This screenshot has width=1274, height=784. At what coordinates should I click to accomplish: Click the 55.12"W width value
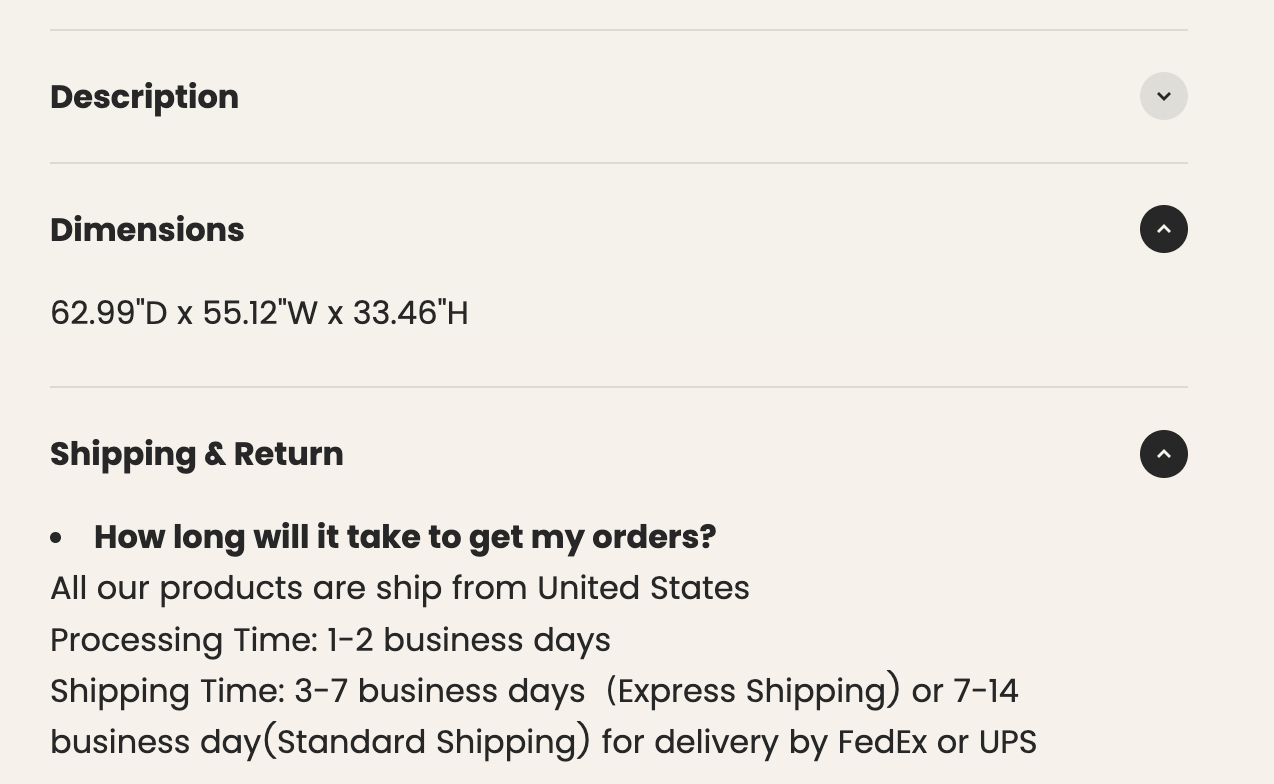[x=260, y=313]
